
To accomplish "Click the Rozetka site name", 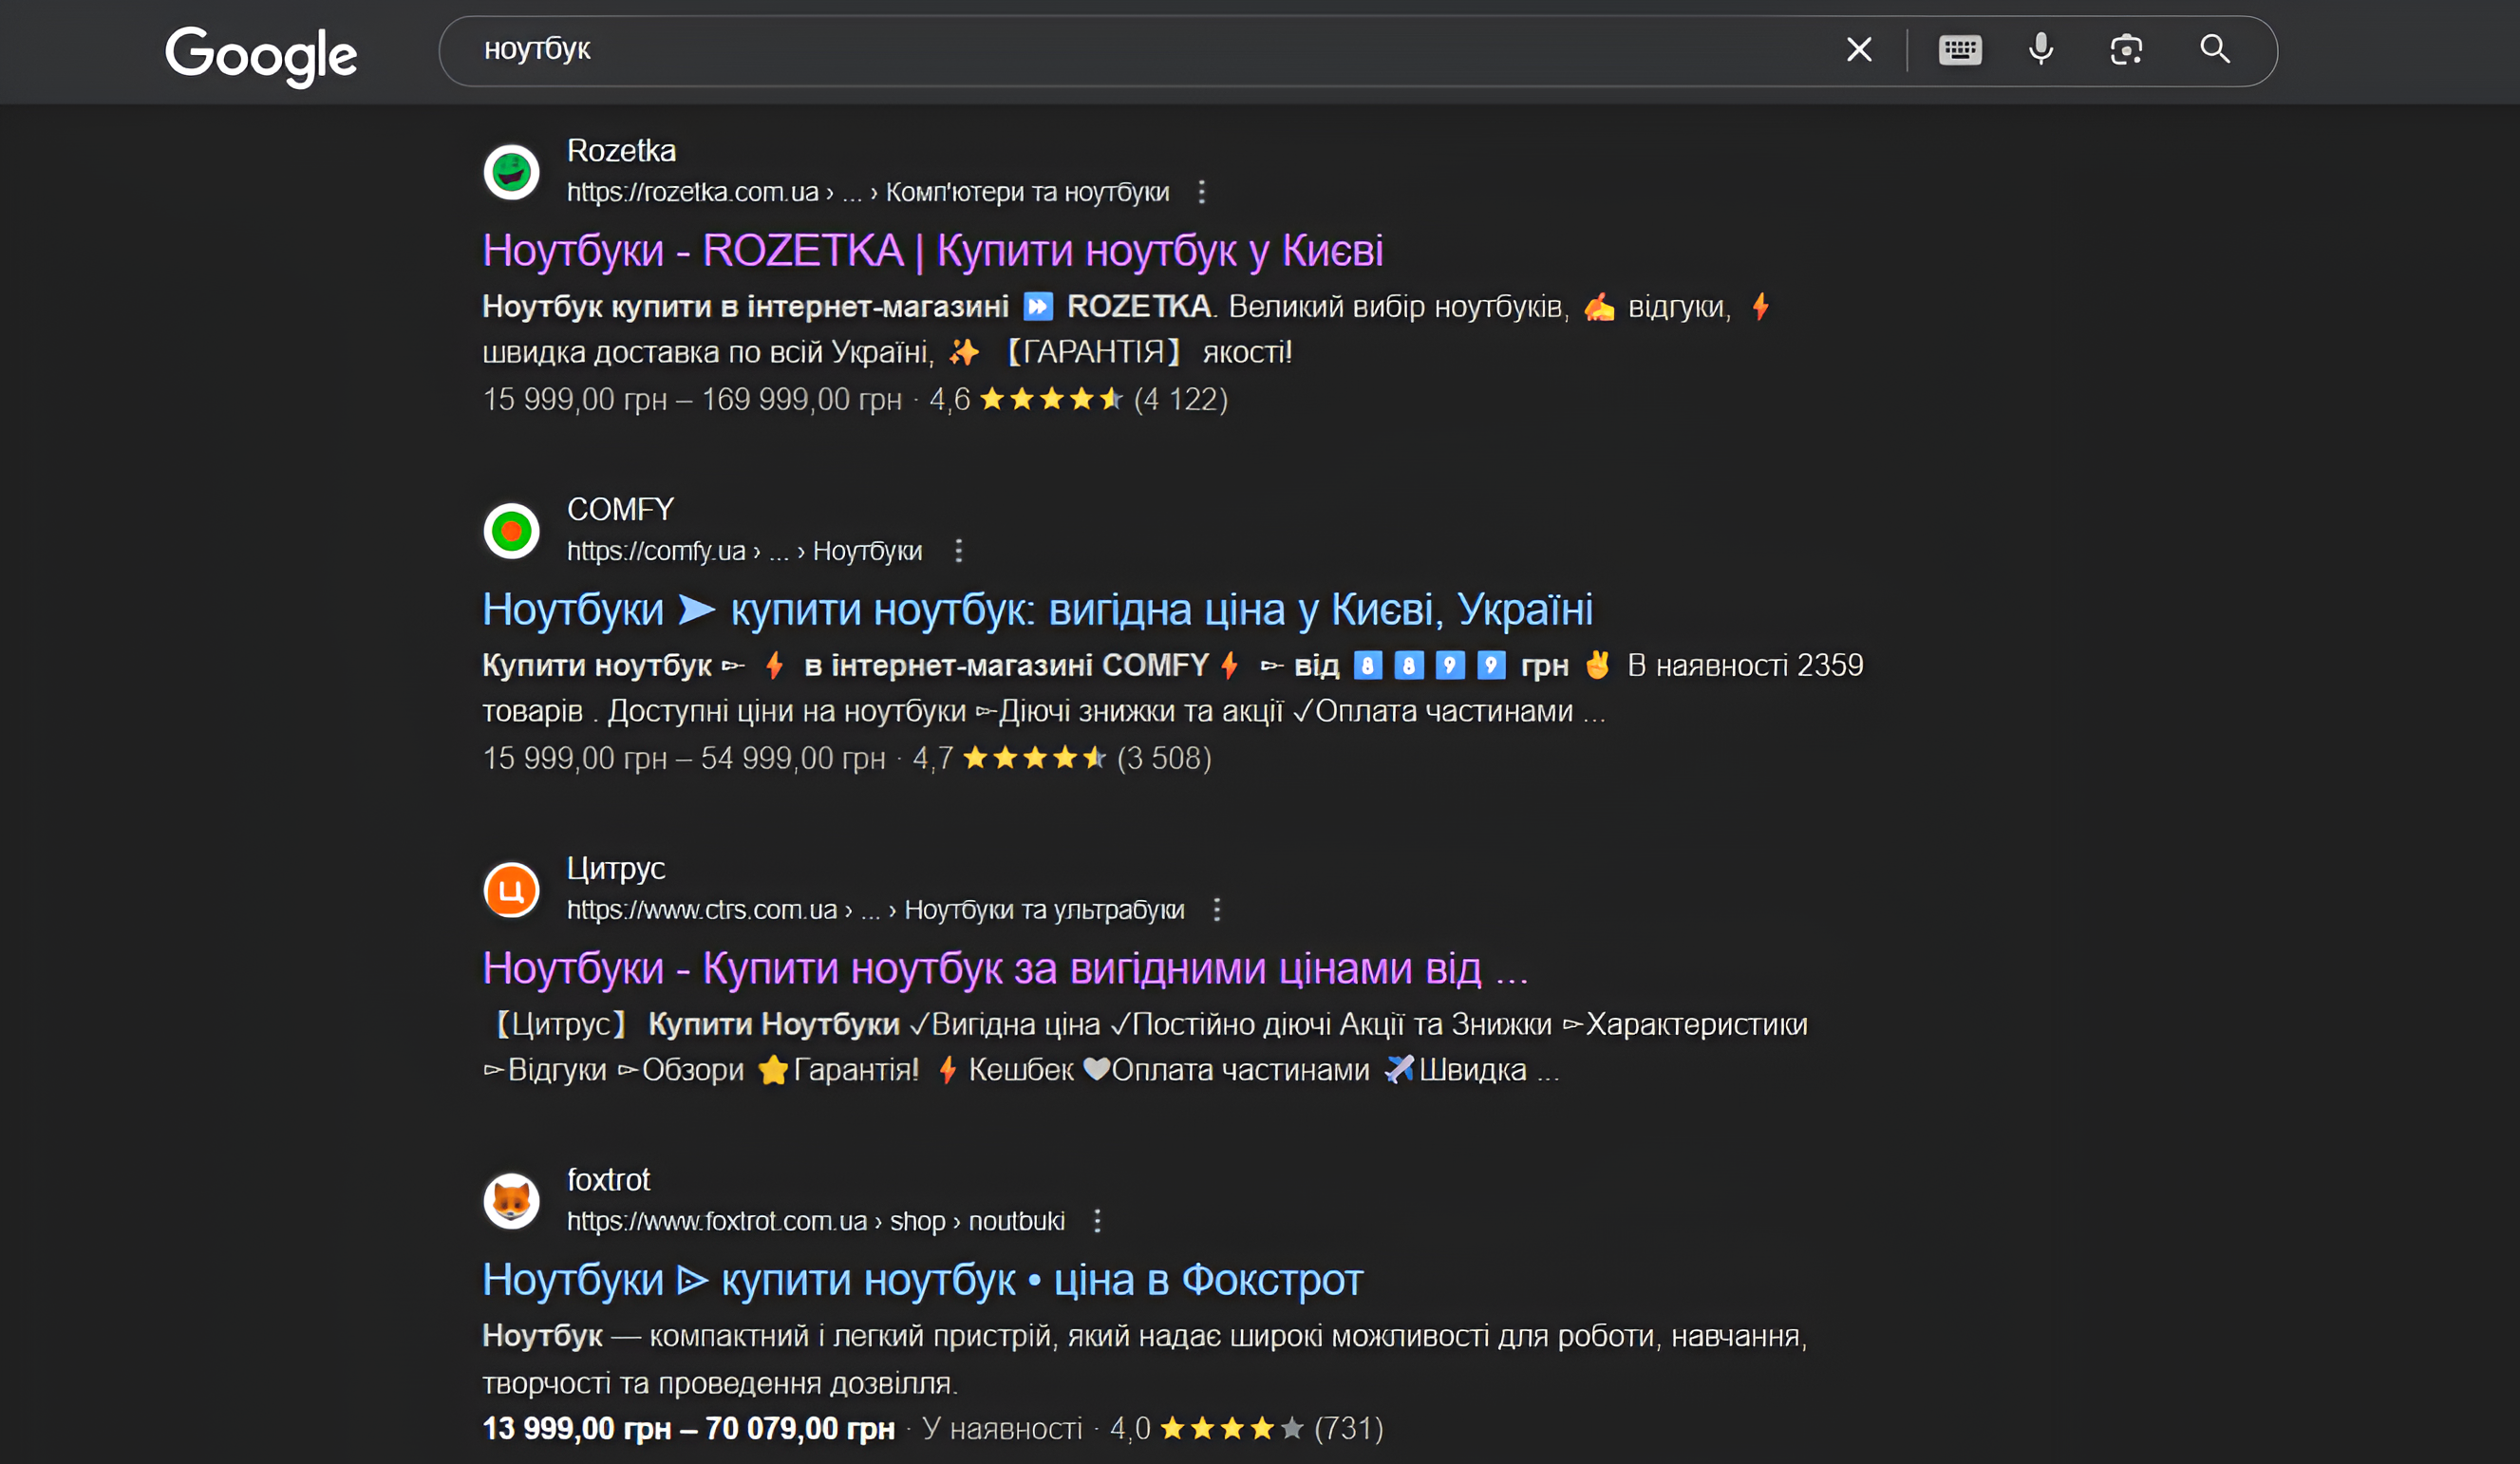I will click(x=621, y=151).
